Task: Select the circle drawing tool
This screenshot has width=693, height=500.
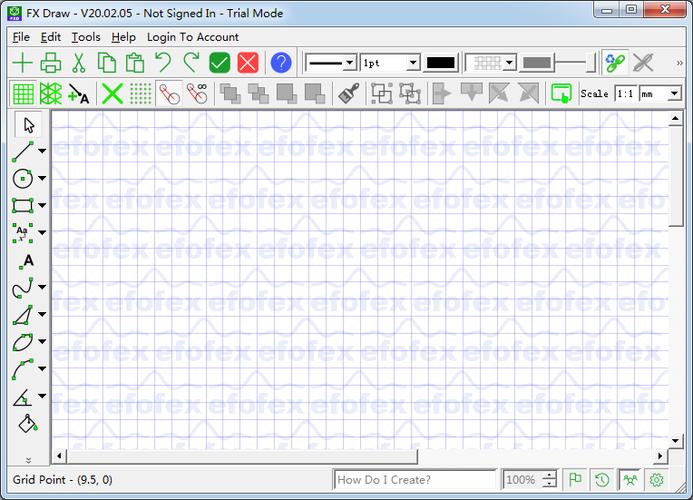Action: tap(23, 179)
